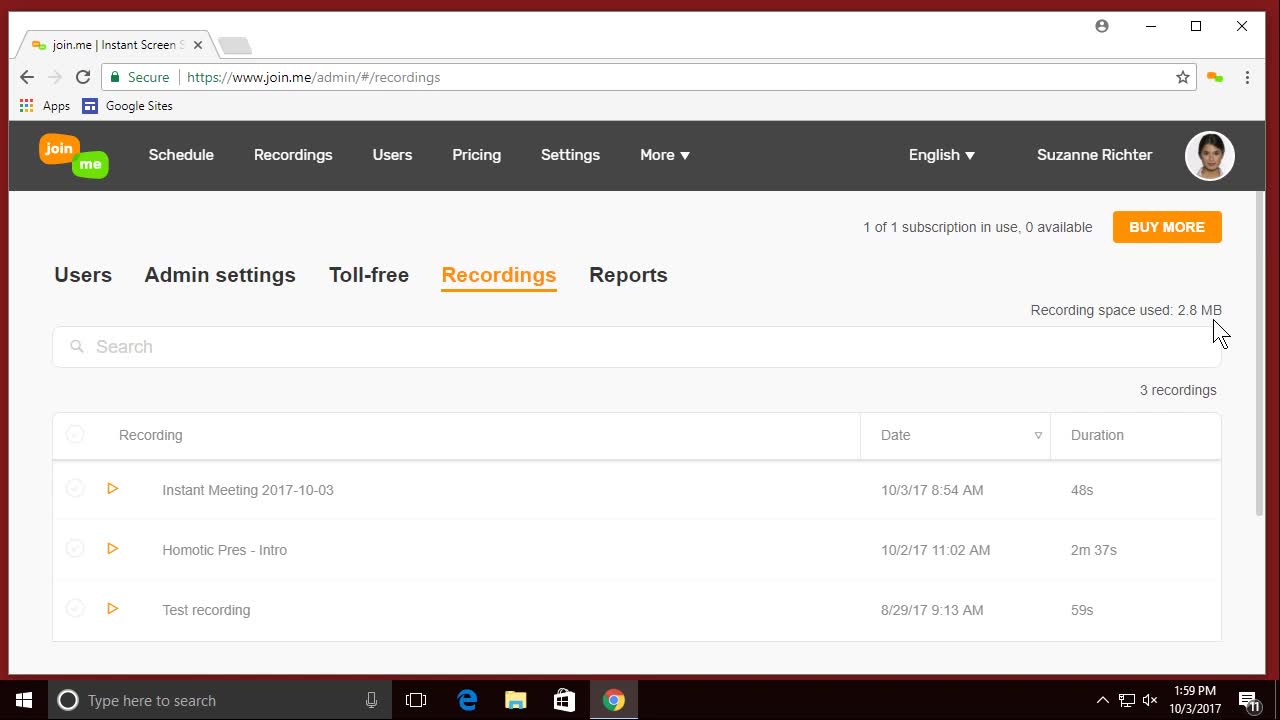Click the Chrome forward arrow
1280x720 pixels.
[x=55, y=77]
